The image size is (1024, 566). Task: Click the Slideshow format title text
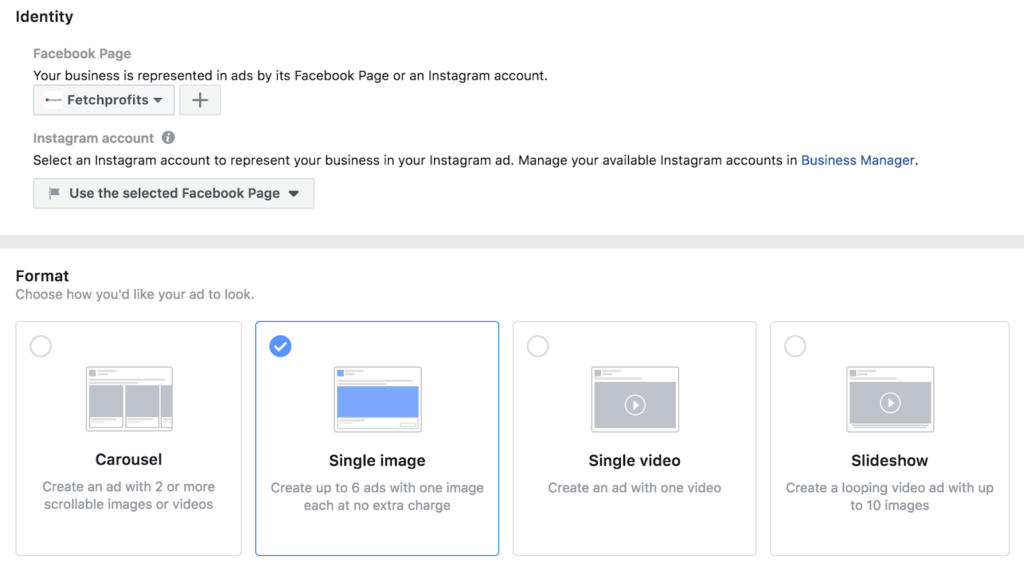(x=889, y=460)
